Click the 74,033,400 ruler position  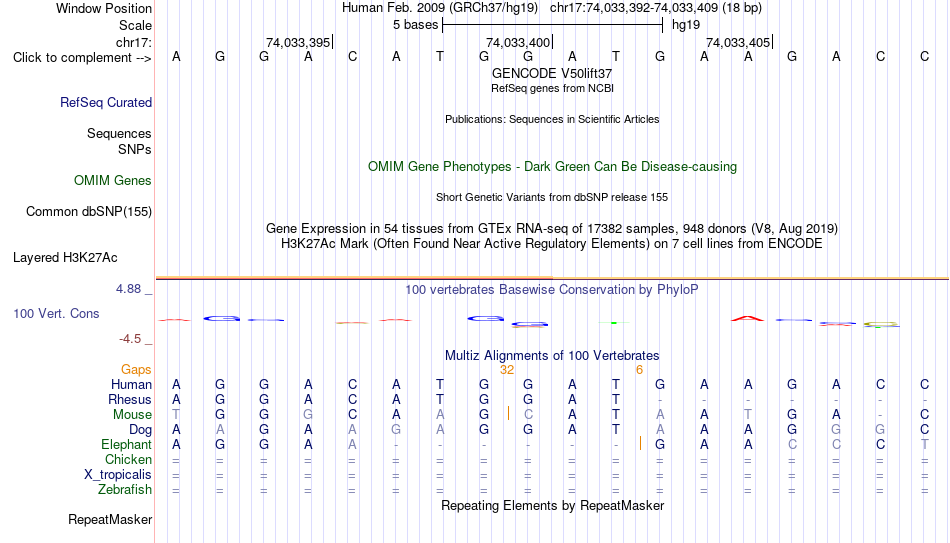(518, 42)
